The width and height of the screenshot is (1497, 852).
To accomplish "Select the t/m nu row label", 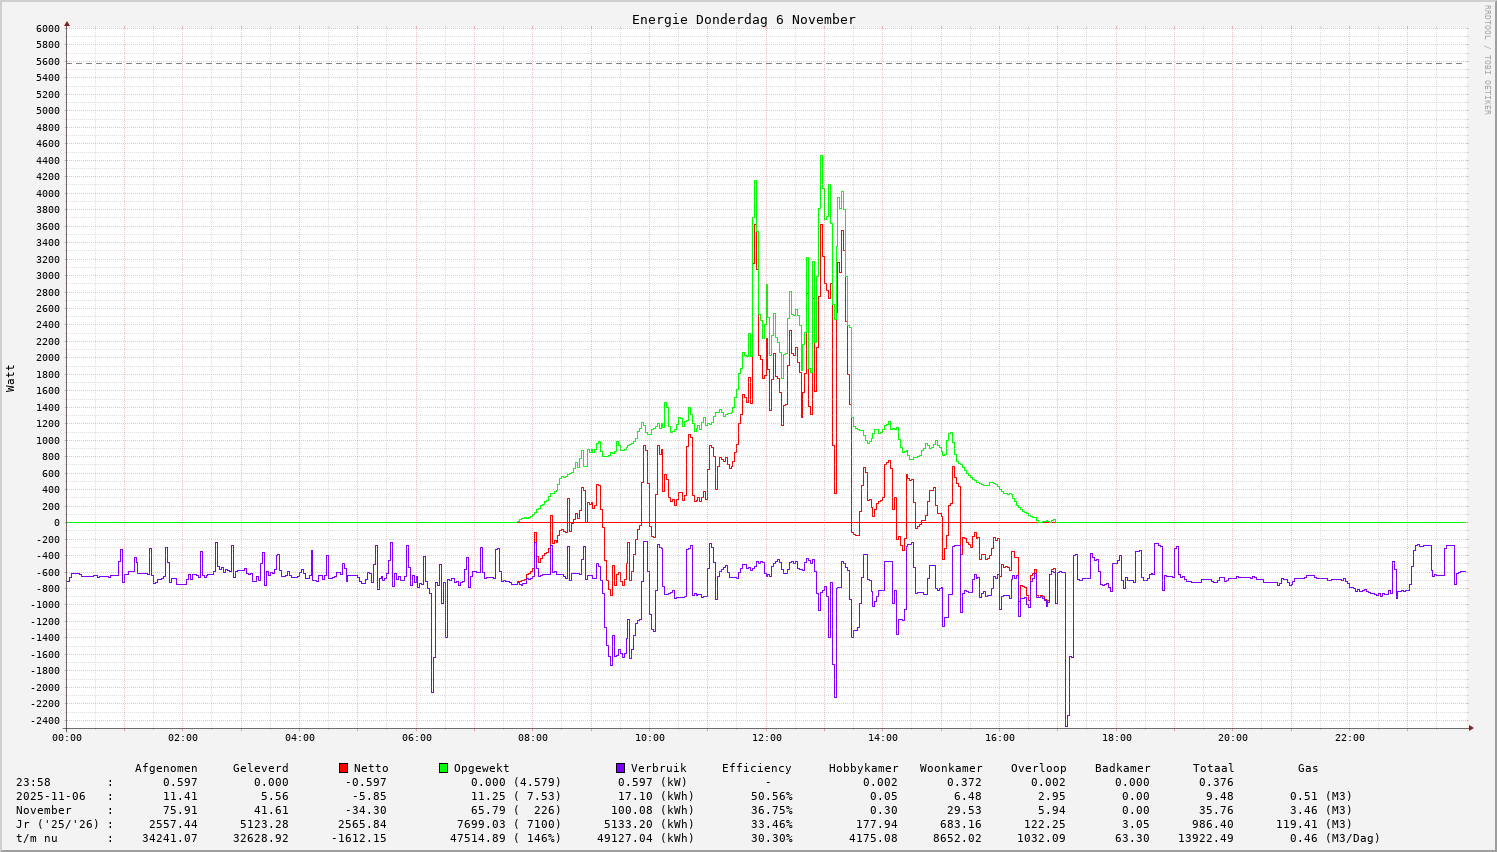I will tap(37, 838).
